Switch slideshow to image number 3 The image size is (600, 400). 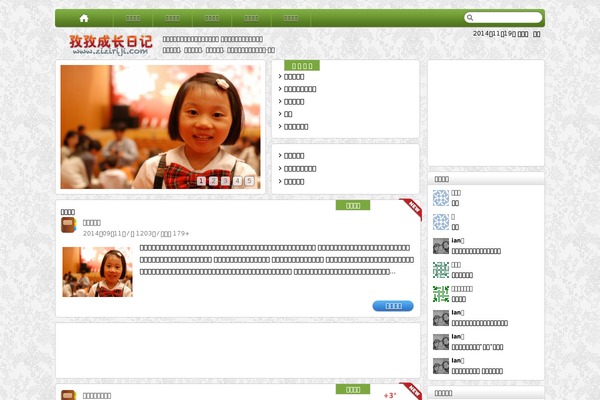coord(225,181)
